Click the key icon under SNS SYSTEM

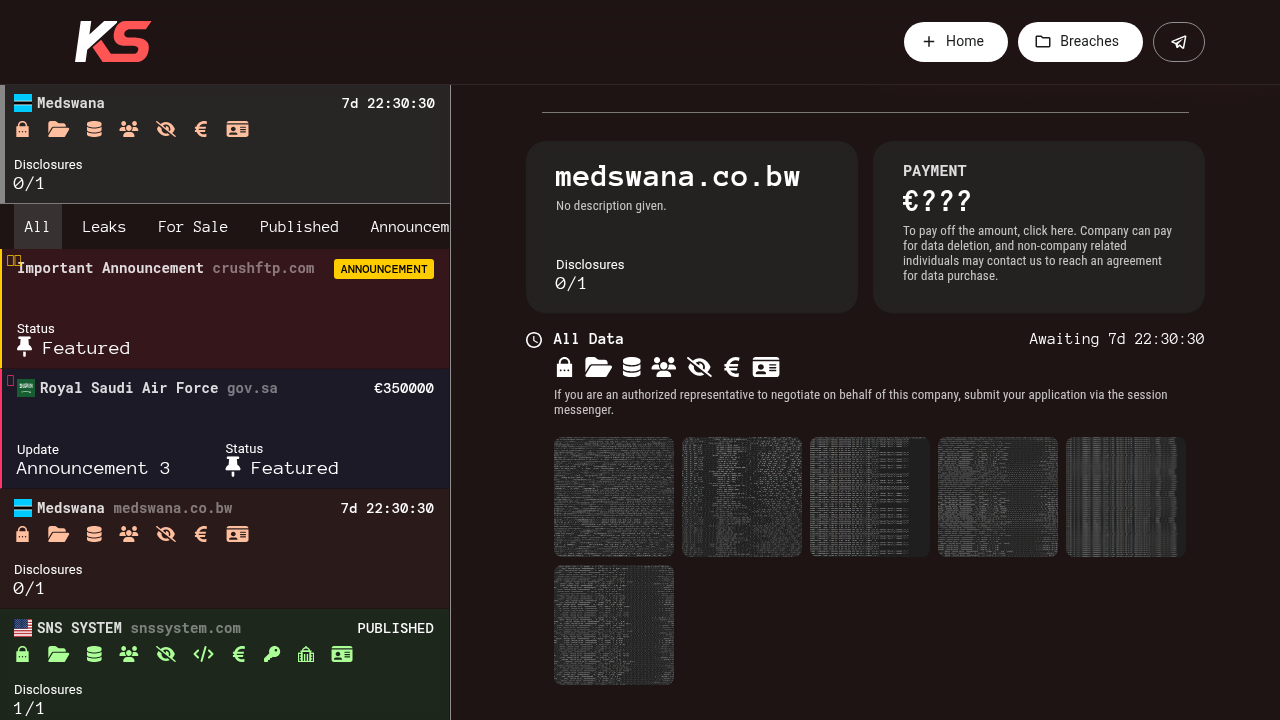(271, 654)
